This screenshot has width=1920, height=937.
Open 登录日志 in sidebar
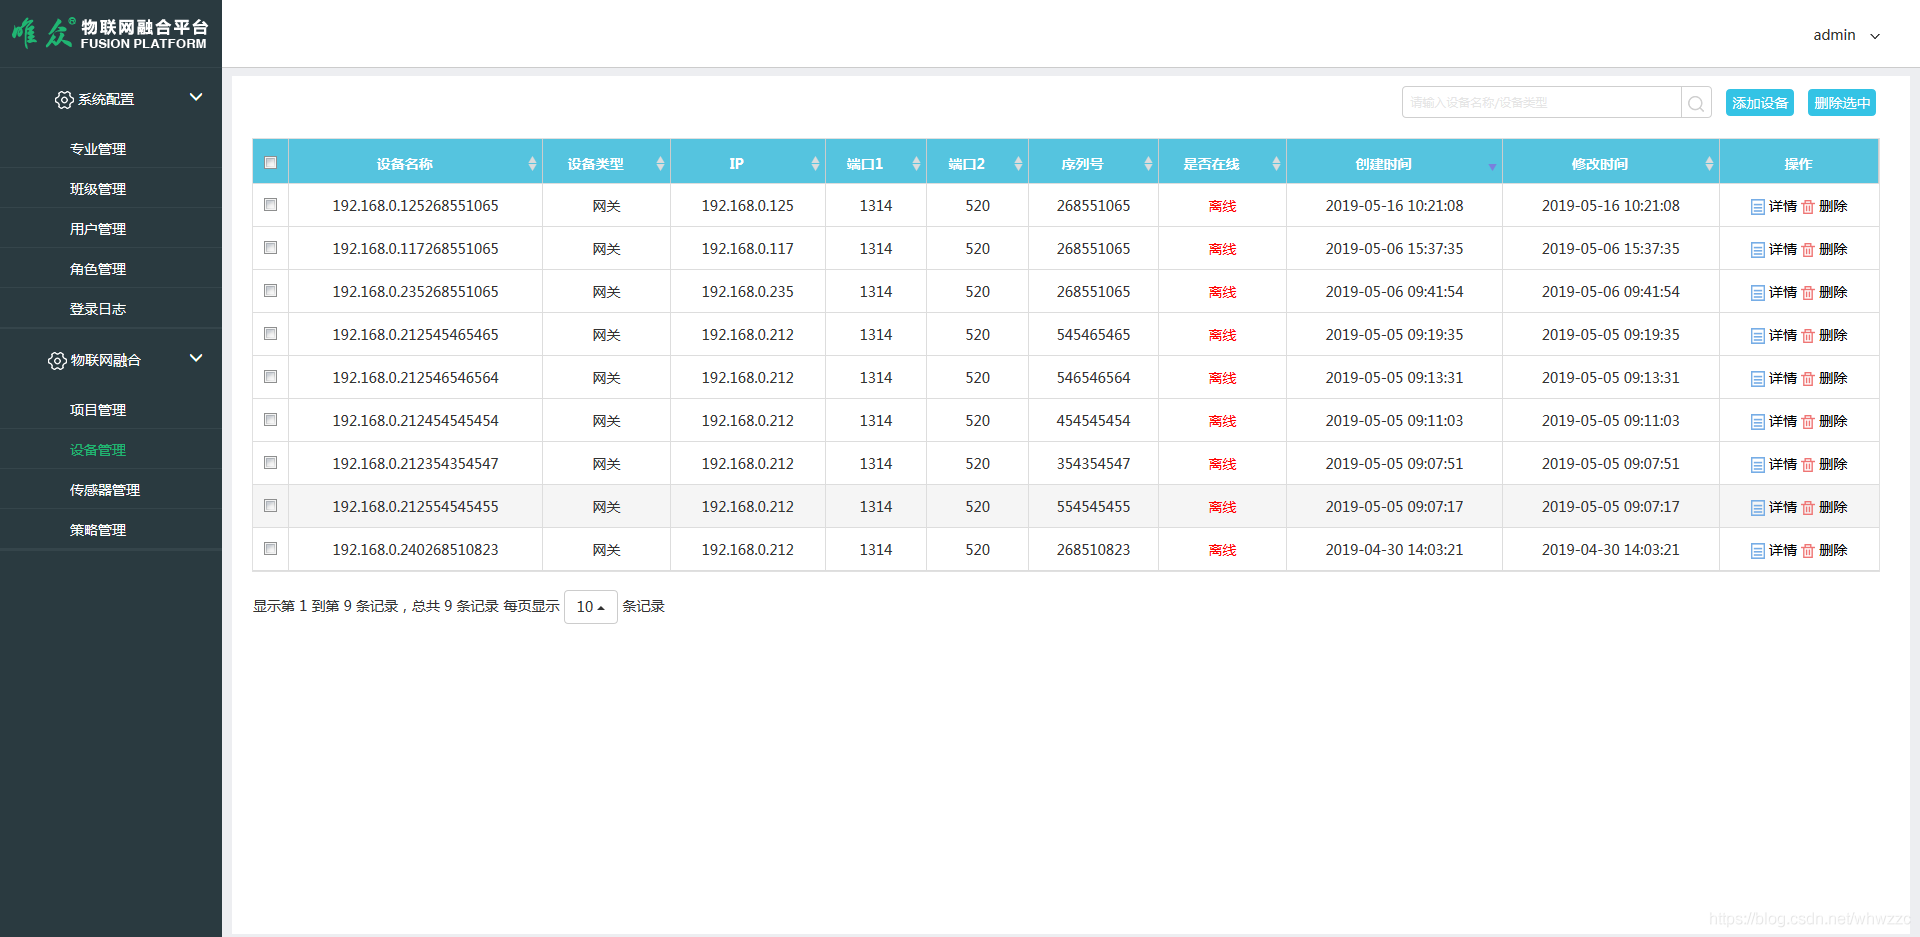click(x=98, y=309)
